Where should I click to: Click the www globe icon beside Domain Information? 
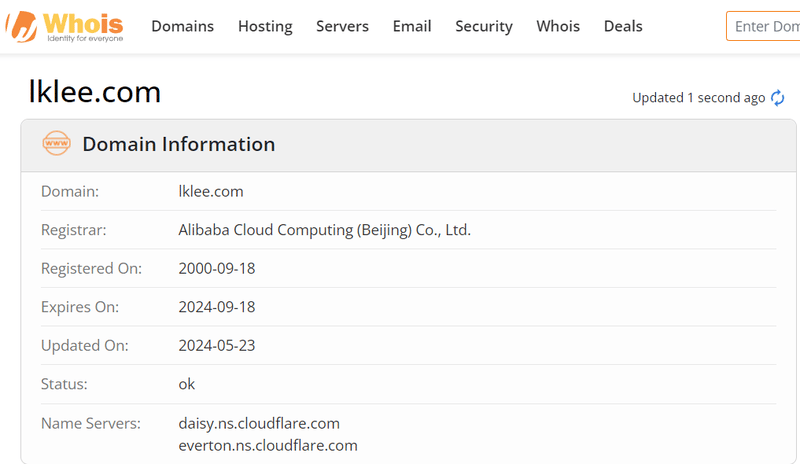(x=57, y=144)
